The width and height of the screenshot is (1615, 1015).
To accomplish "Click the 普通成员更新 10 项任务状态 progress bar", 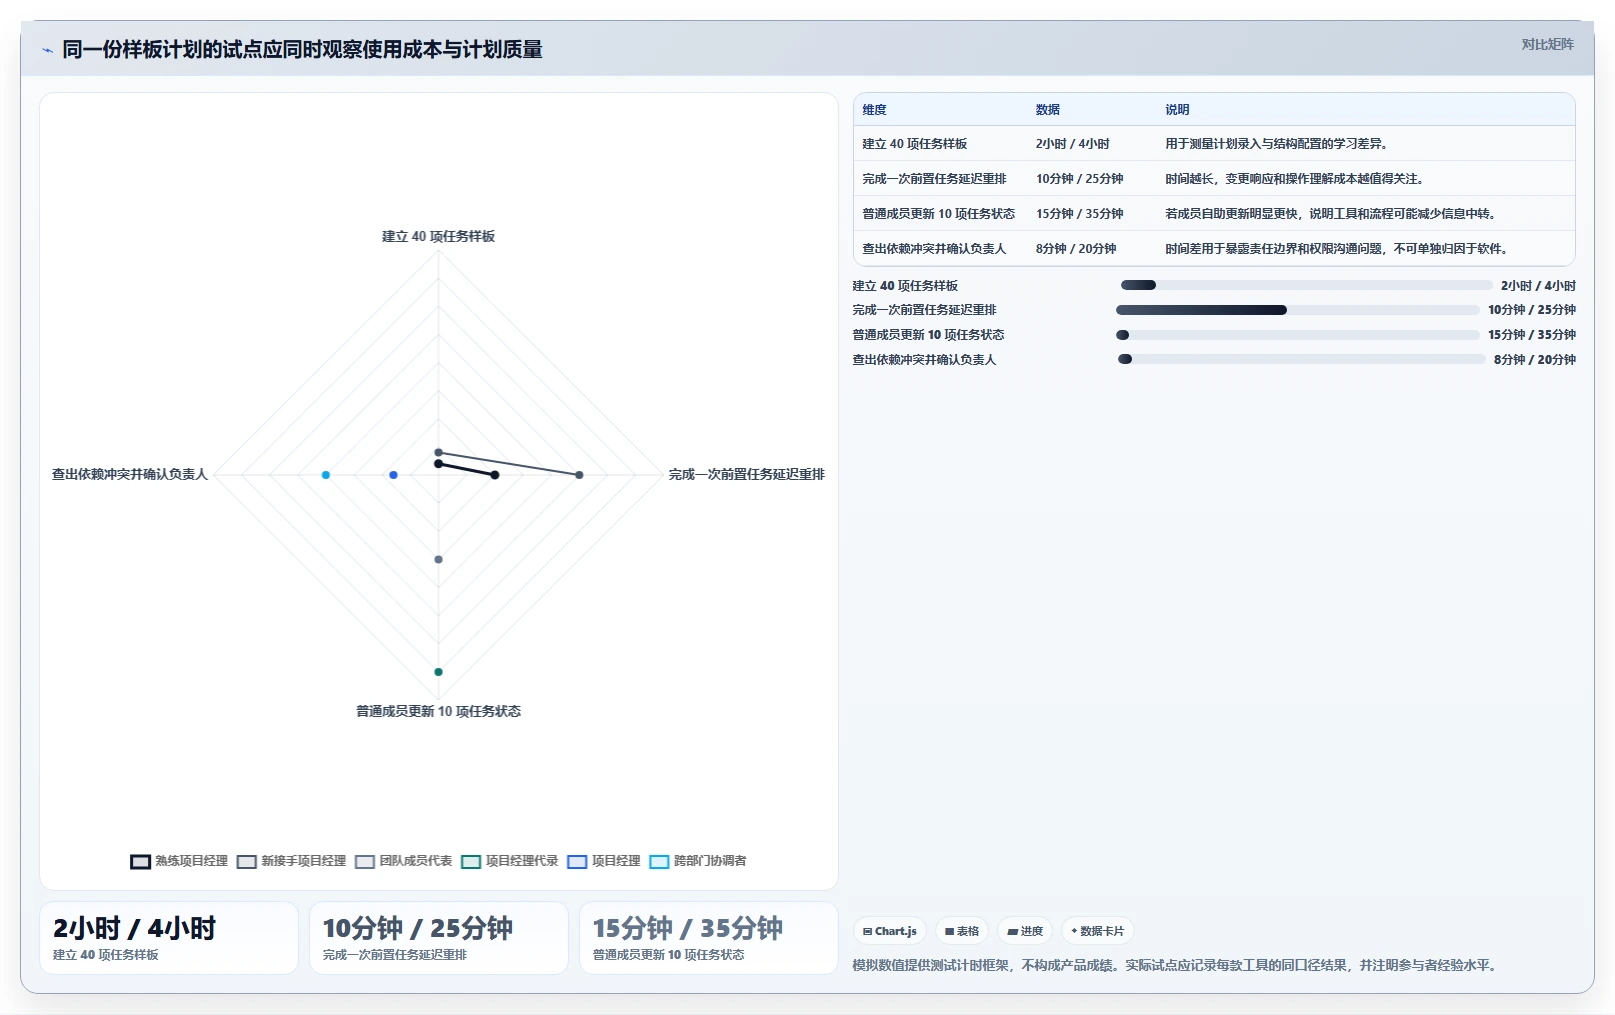I will [1297, 335].
